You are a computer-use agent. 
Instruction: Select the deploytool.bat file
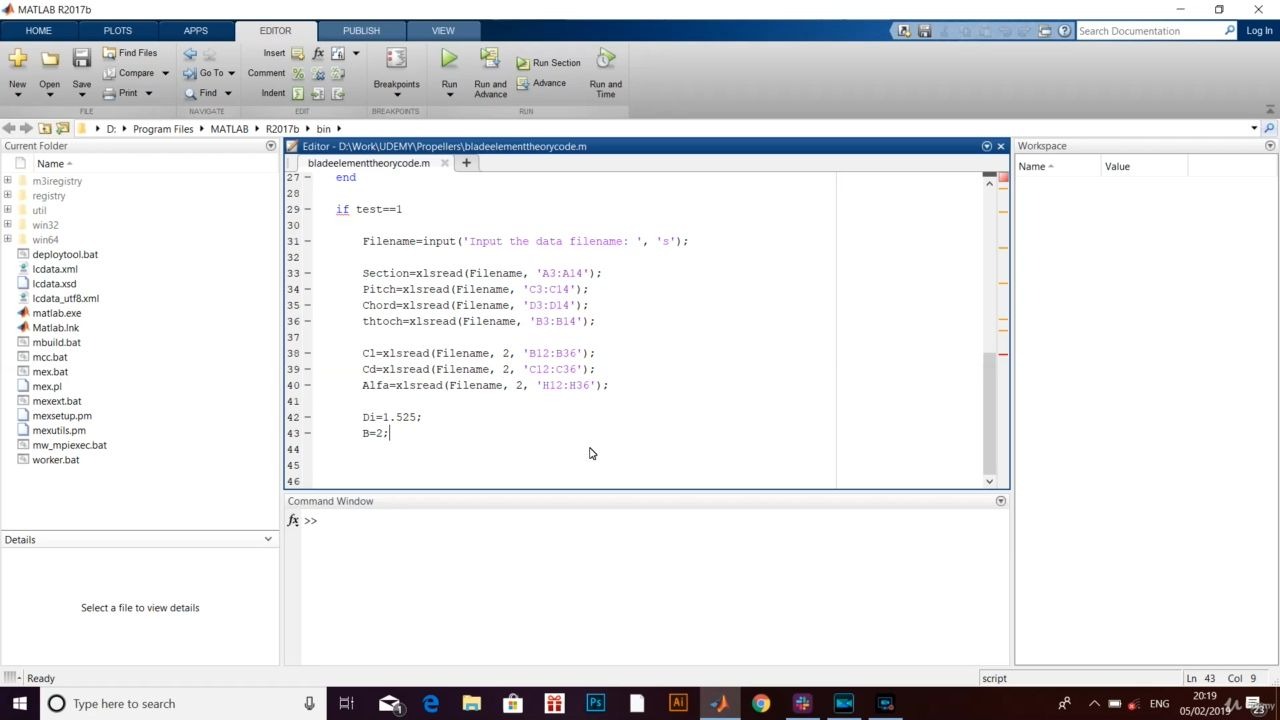[x=64, y=255]
